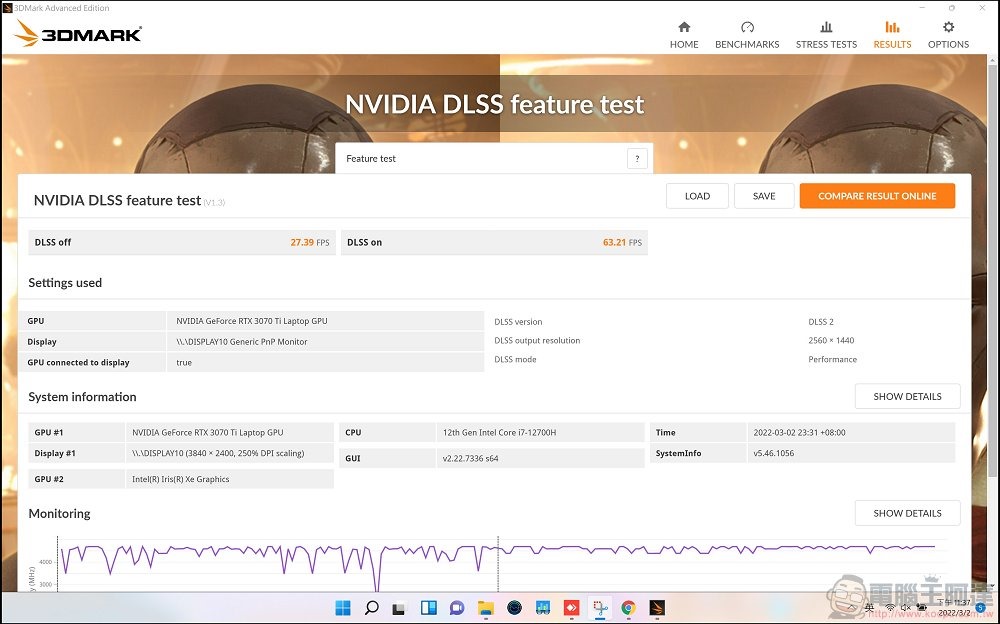Show details for System information
The height and width of the screenshot is (624, 1000).
tap(907, 396)
